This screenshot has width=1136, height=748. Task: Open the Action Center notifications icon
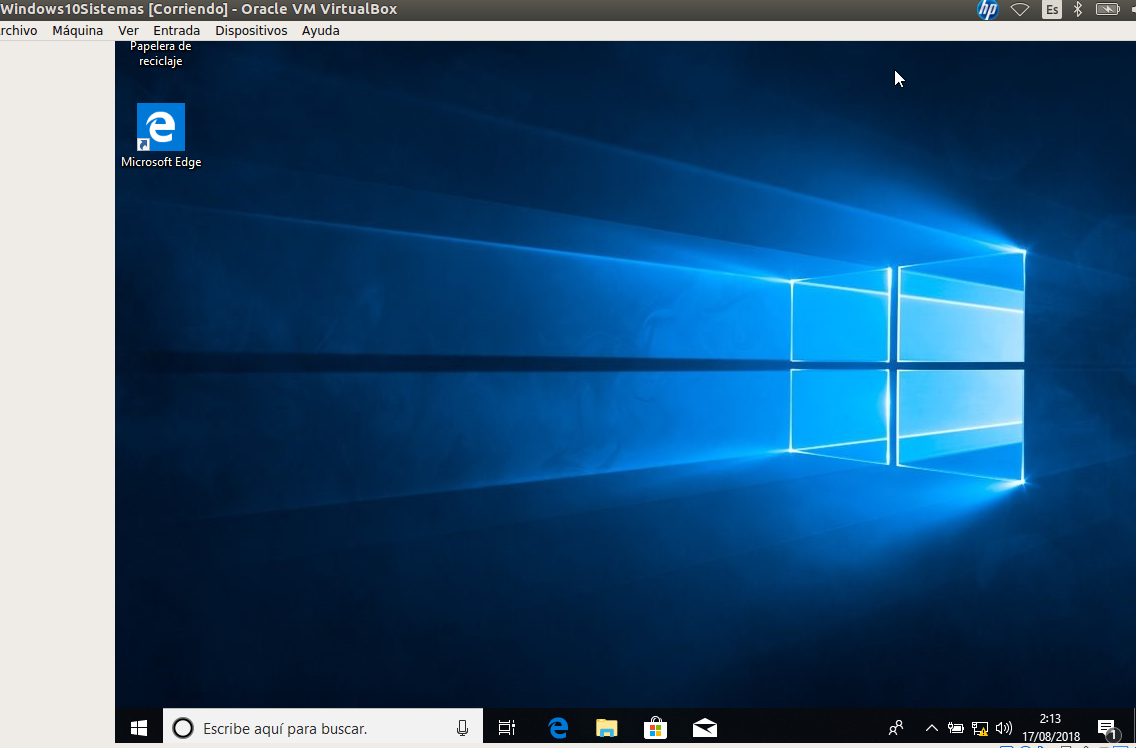(x=1106, y=728)
